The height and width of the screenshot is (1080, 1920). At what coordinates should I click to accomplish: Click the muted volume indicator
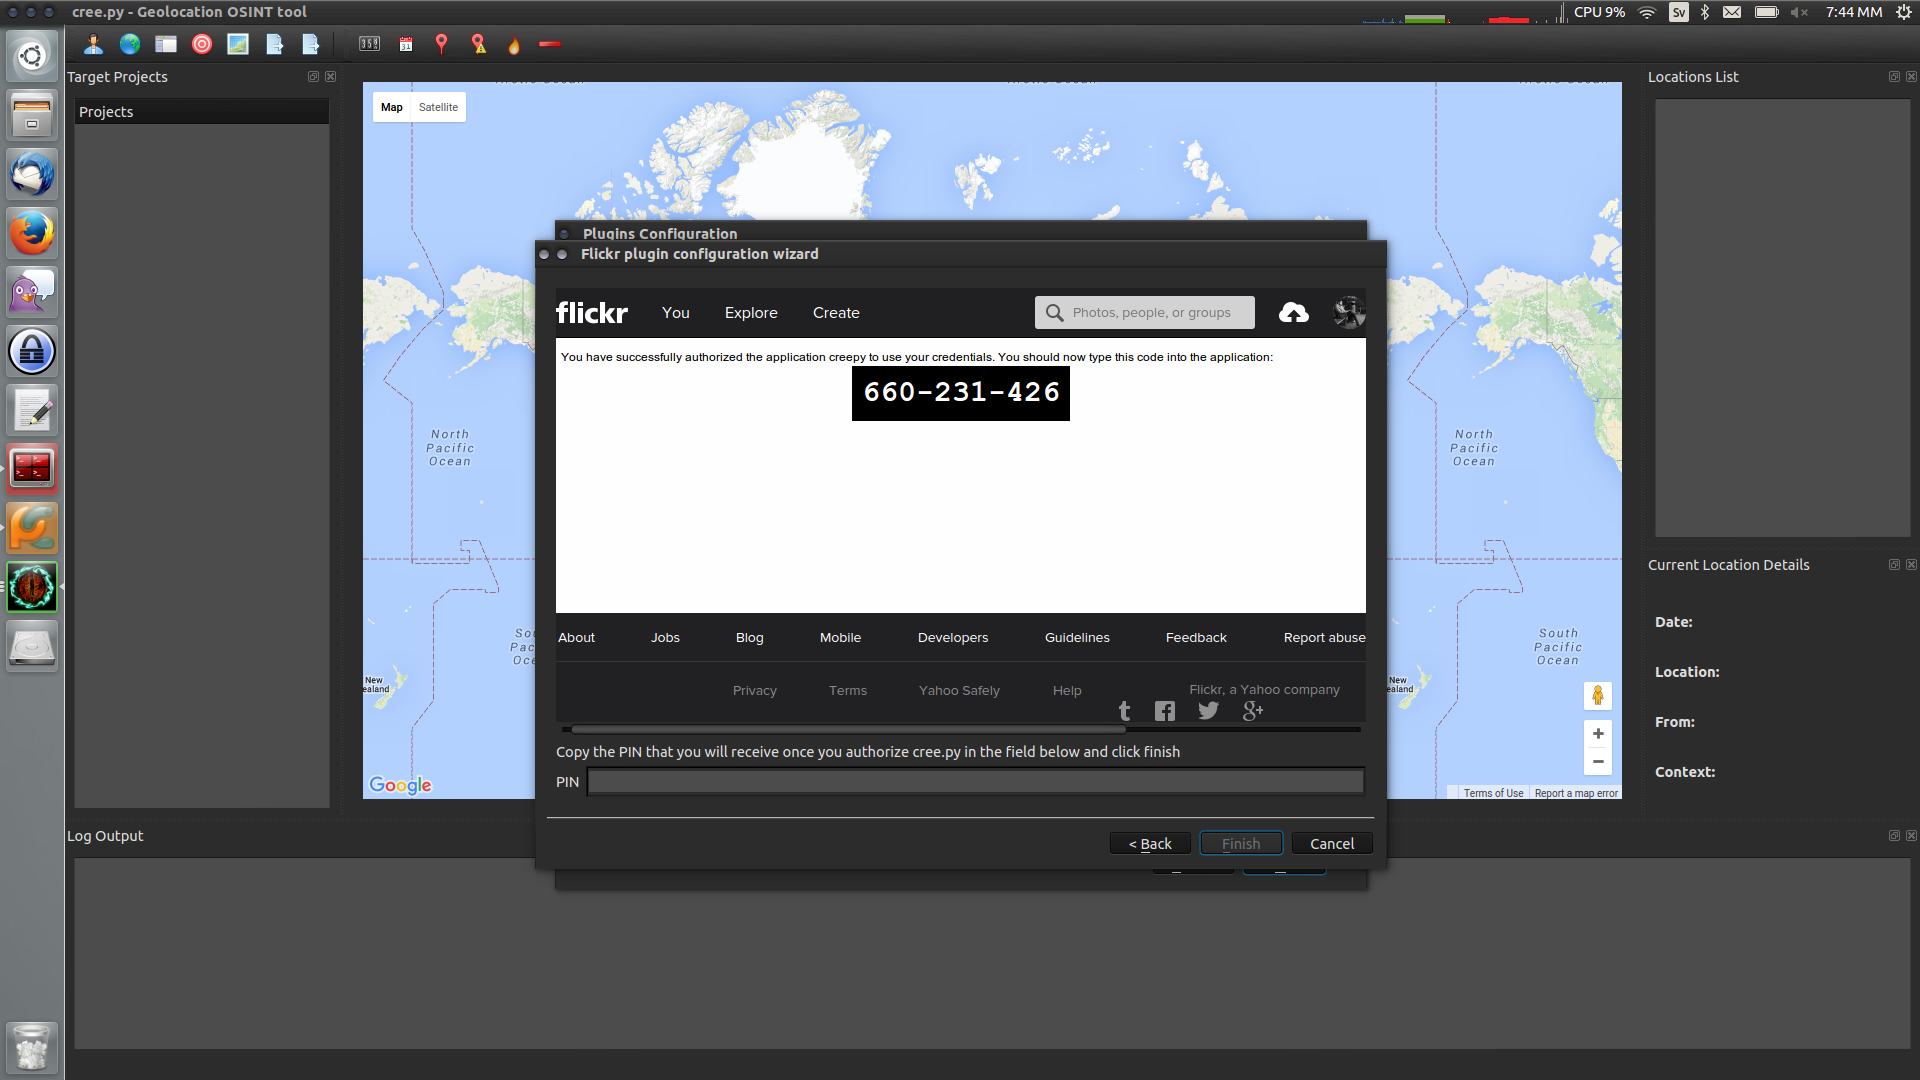[1799, 12]
